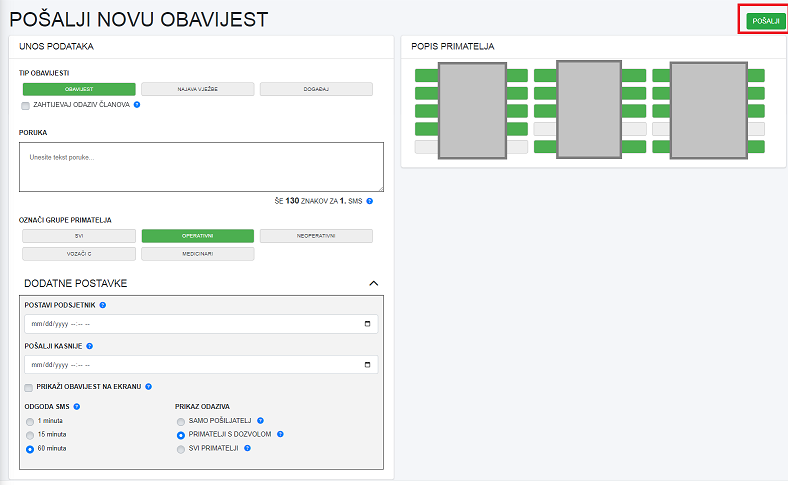Click help icon beside Svi primatelji
The width and height of the screenshot is (788, 485).
247,448
